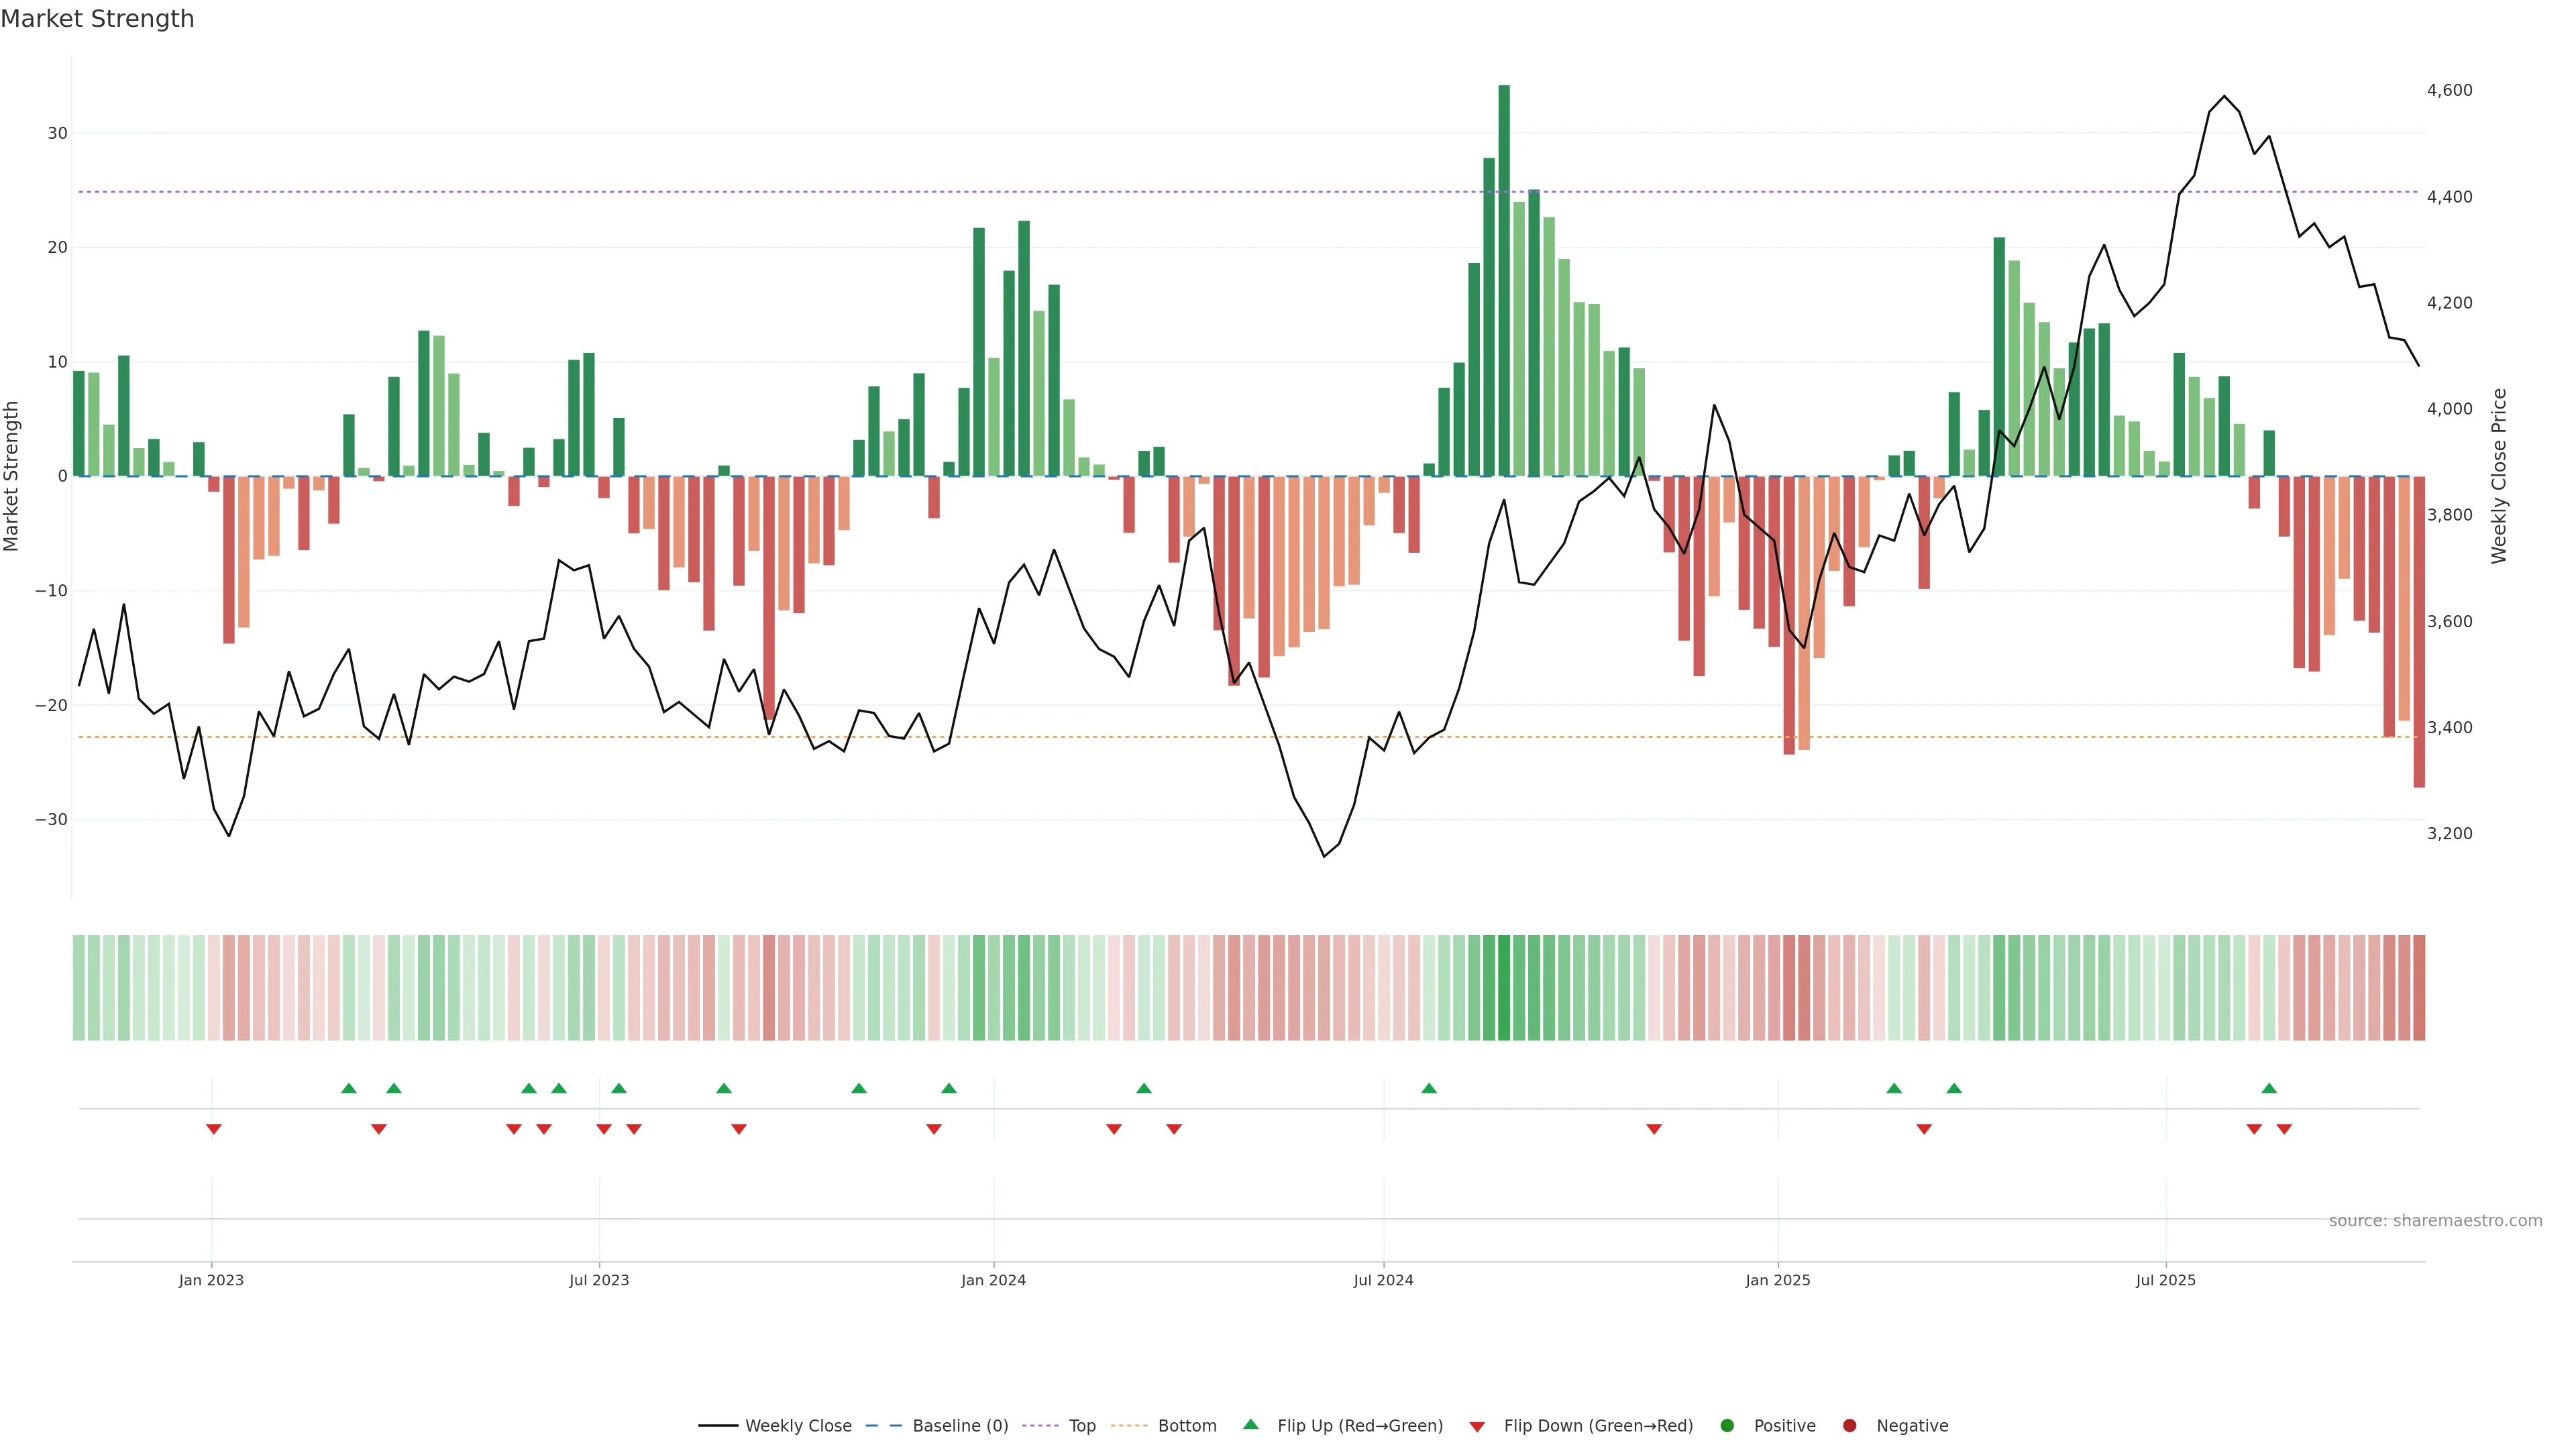
Task: Click the Jul 2025 x-axis label
Action: tap(2165, 1280)
